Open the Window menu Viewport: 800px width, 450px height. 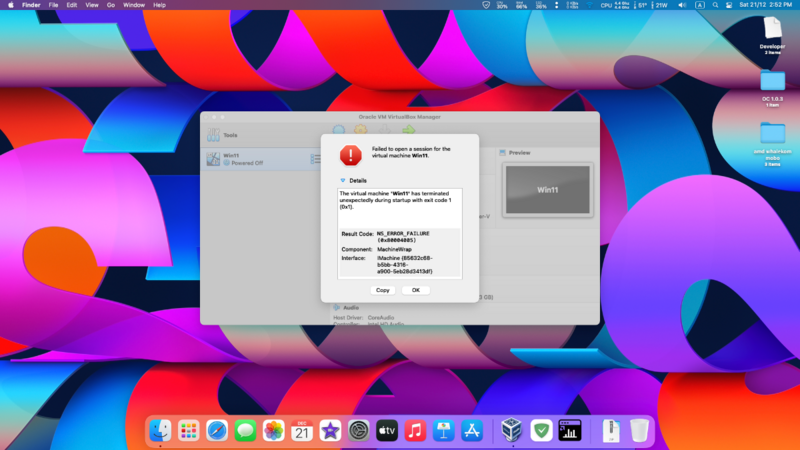(x=134, y=5)
